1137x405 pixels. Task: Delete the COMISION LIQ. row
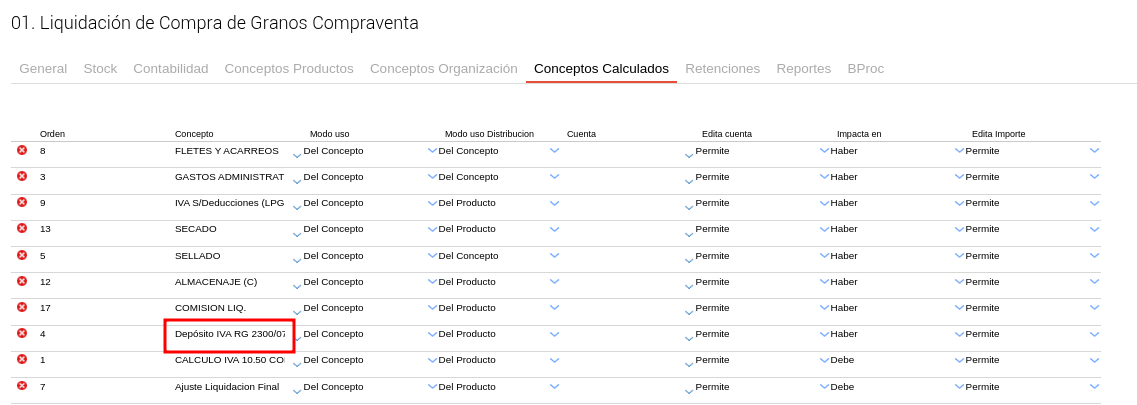22,307
